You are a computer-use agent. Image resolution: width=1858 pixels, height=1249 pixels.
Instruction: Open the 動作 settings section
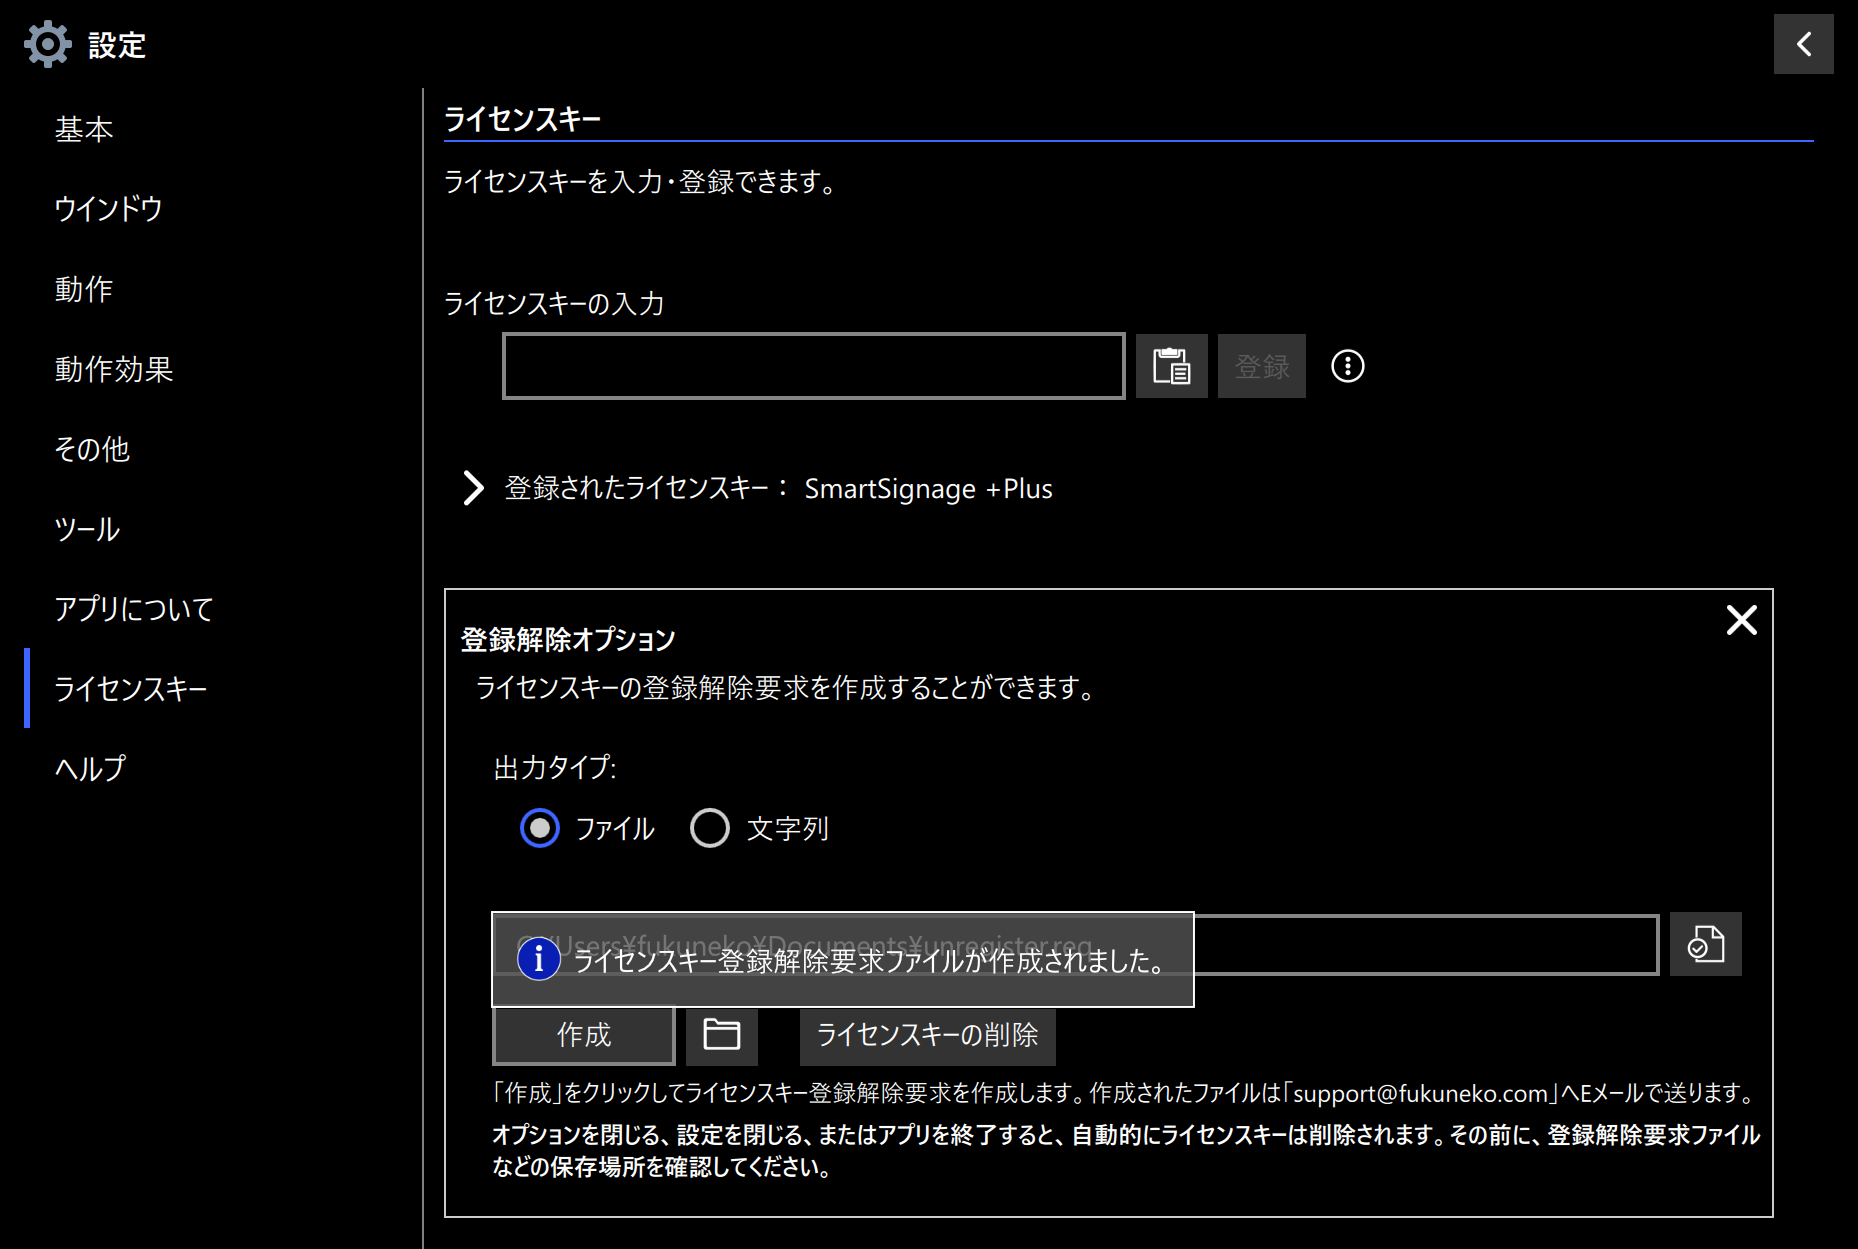[x=84, y=289]
